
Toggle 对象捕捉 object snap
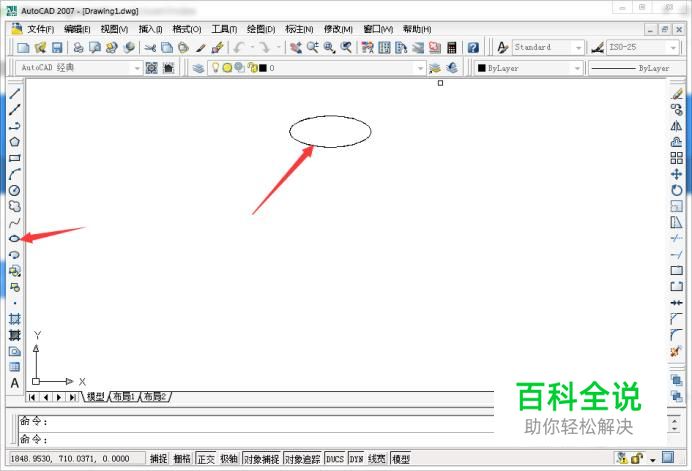[262, 459]
